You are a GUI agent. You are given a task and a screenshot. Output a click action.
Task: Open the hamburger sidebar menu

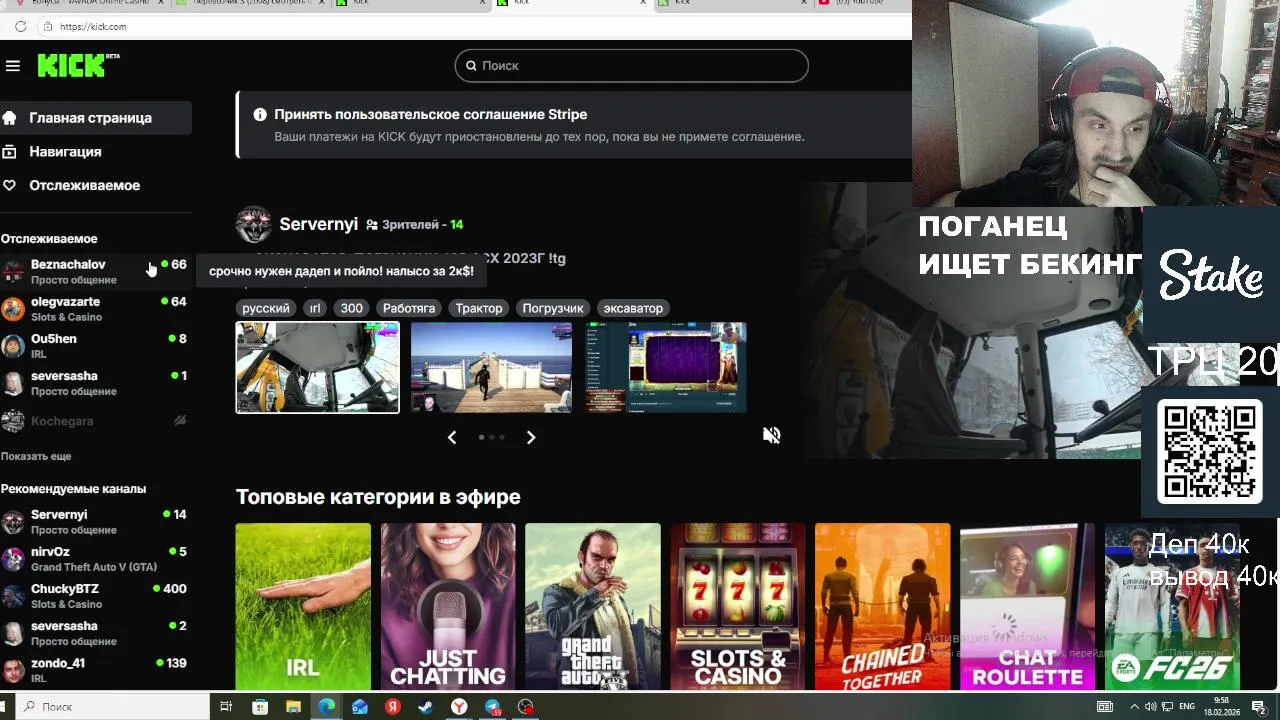[x=12, y=66]
